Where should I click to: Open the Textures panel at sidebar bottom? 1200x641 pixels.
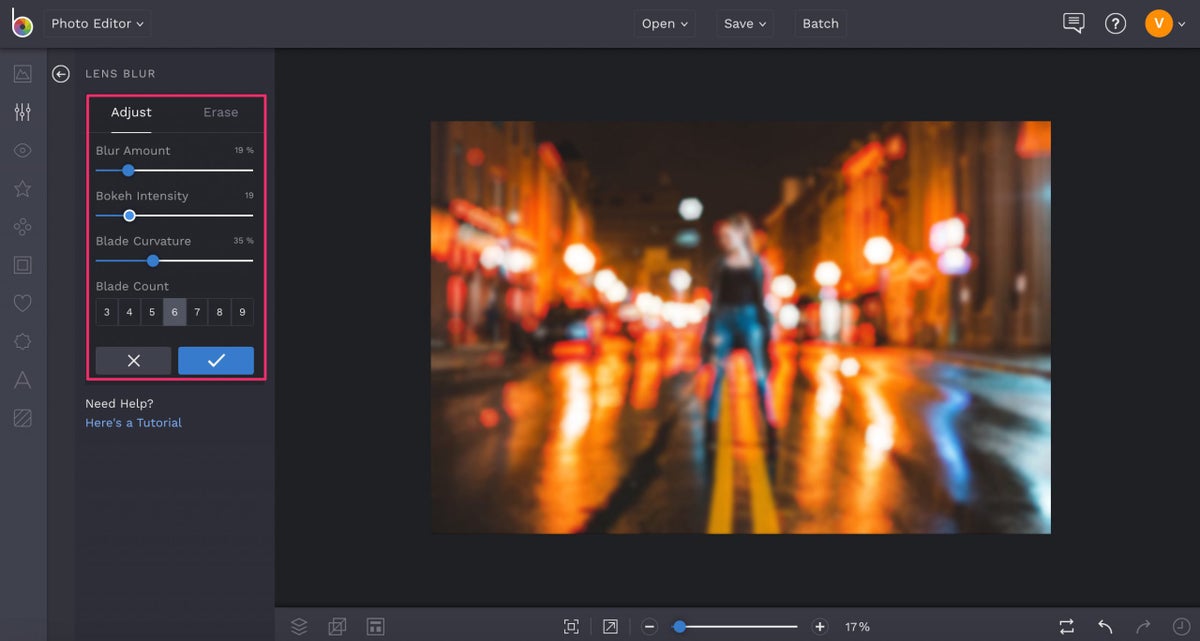point(21,417)
